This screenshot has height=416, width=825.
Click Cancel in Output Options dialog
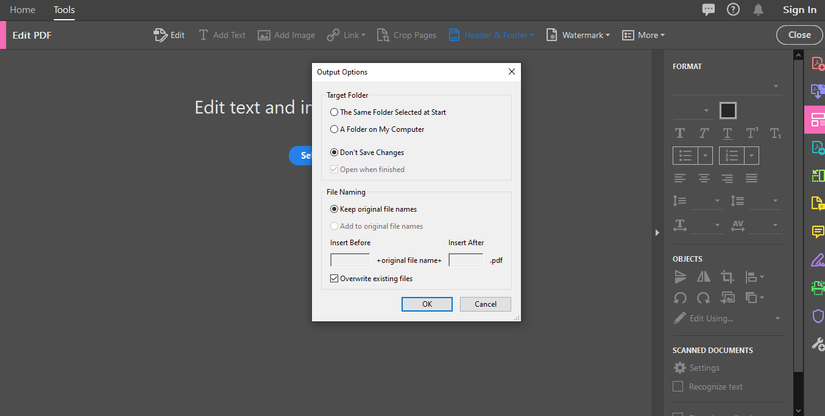(x=485, y=304)
